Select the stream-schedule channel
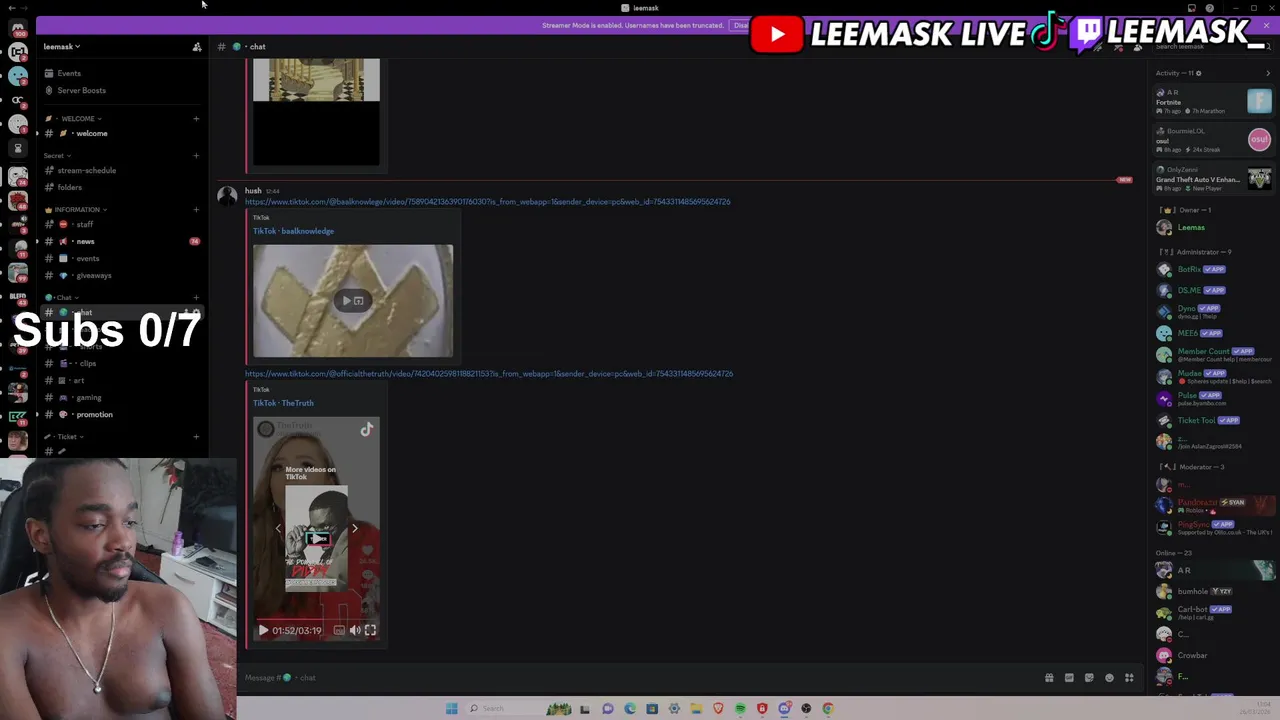1280x720 pixels. coord(86,170)
